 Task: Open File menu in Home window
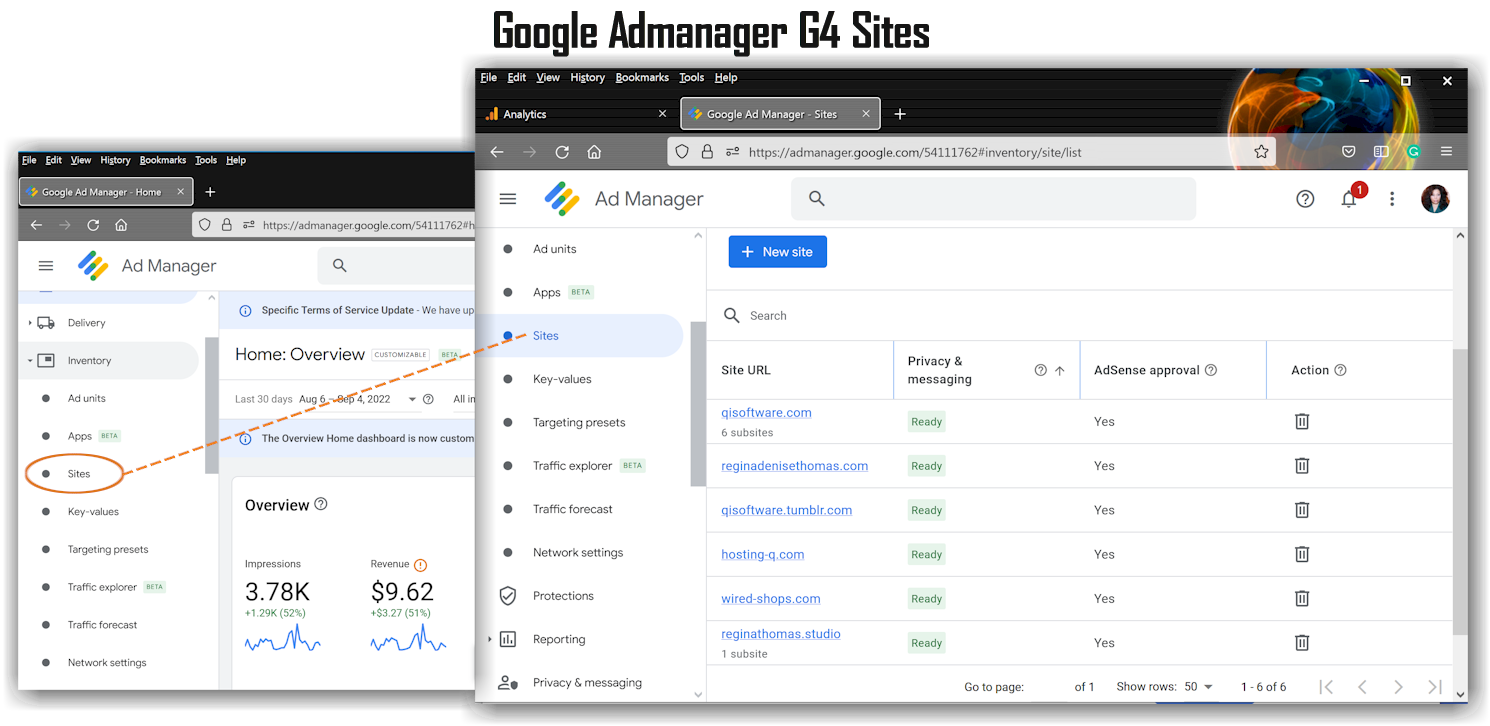pos(29,160)
